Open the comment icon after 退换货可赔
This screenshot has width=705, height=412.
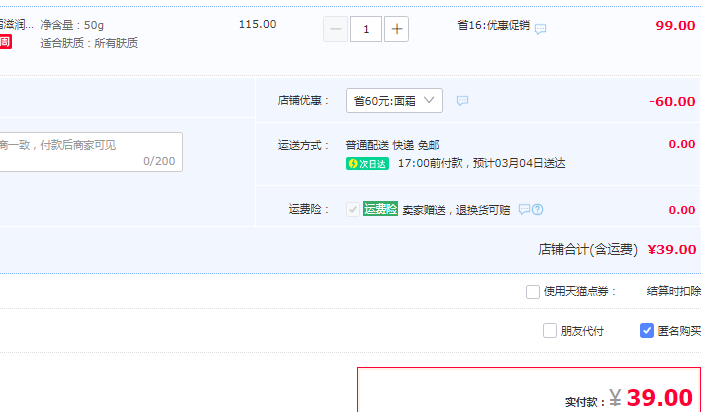524,209
